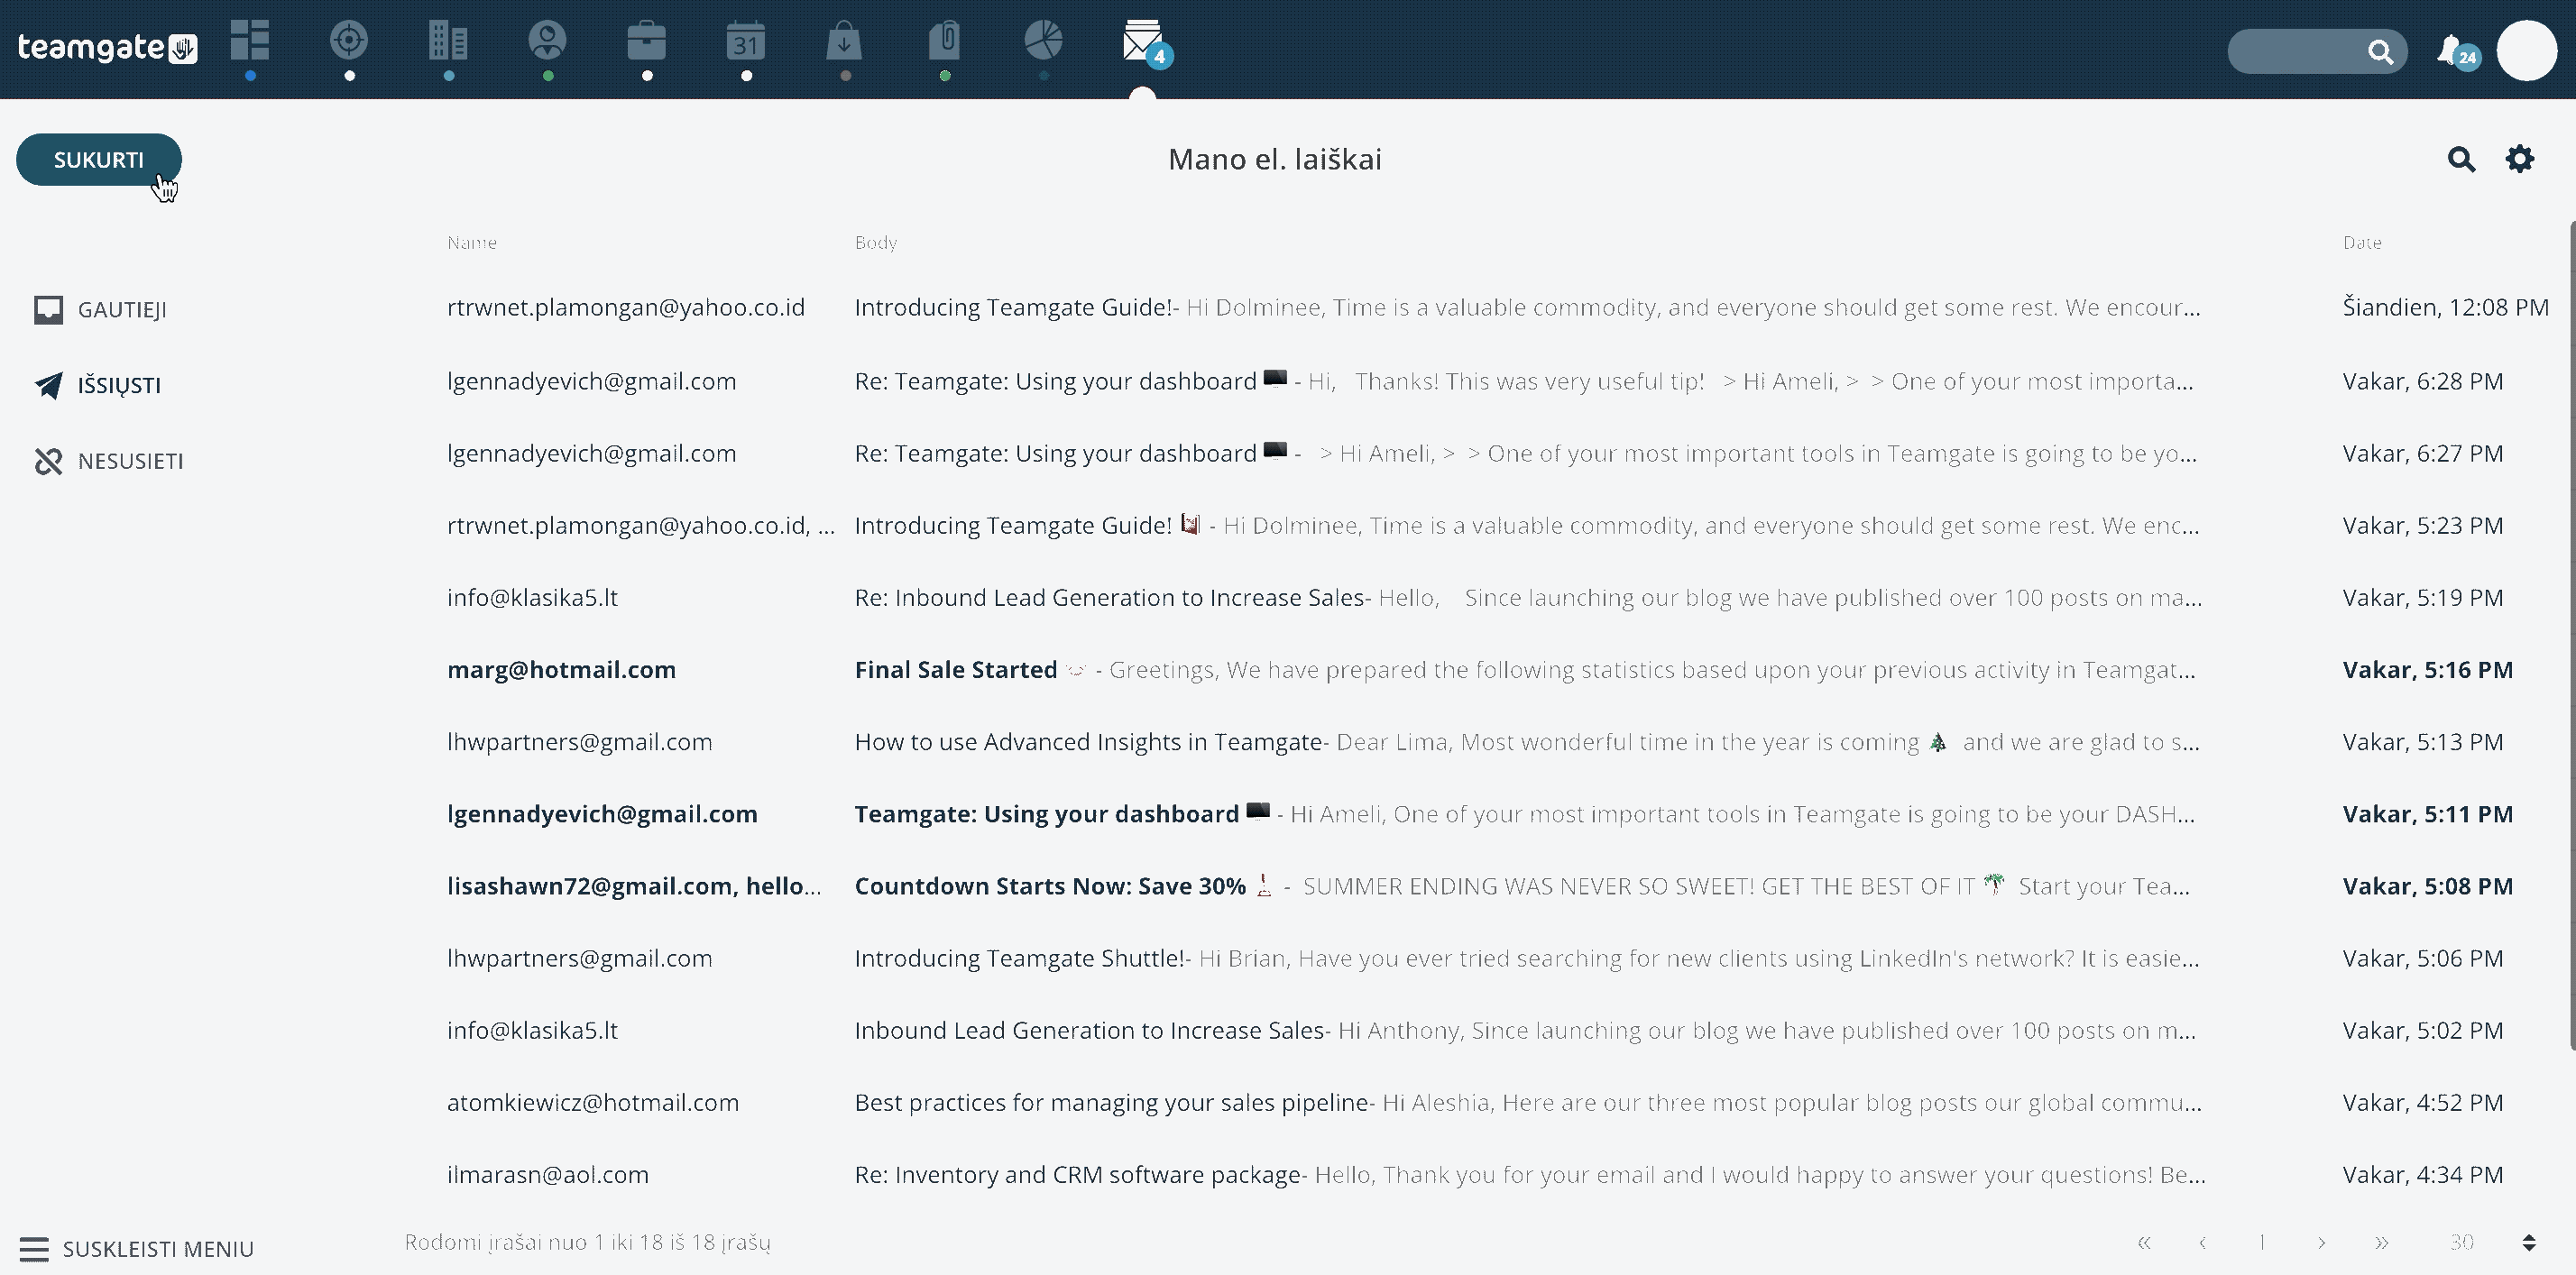Open 'How to use Advanced Insights in Teamgate' email
The height and width of the screenshot is (1275, 2576).
click(x=1480, y=742)
